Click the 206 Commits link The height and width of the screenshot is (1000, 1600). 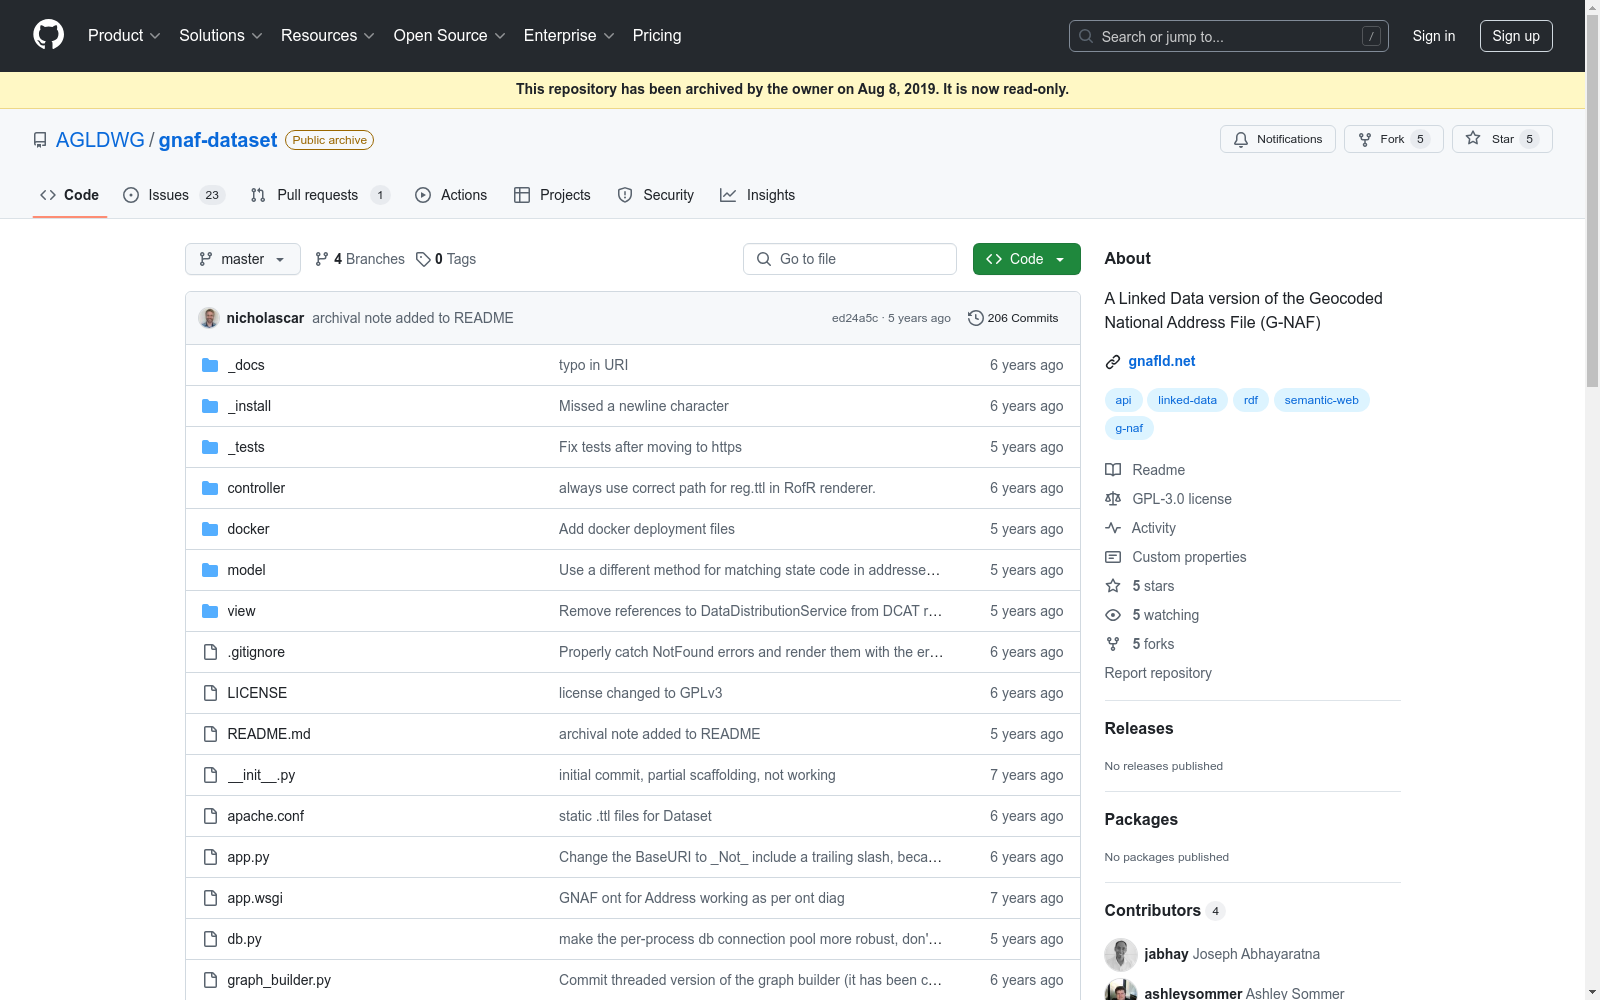[x=1013, y=318]
